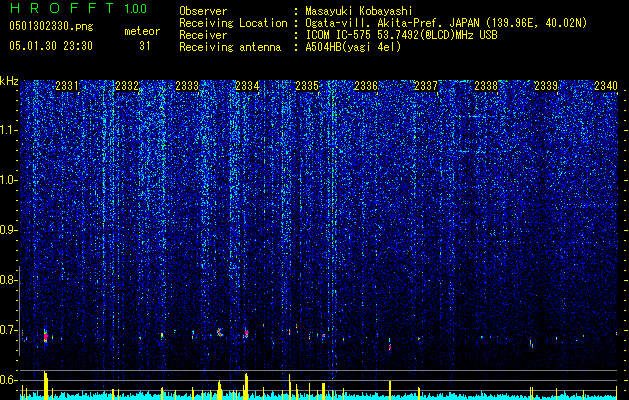This screenshot has height=400, width=629.
Task: Select the A504HB(yagi 4el) antenna text
Action: click(353, 47)
